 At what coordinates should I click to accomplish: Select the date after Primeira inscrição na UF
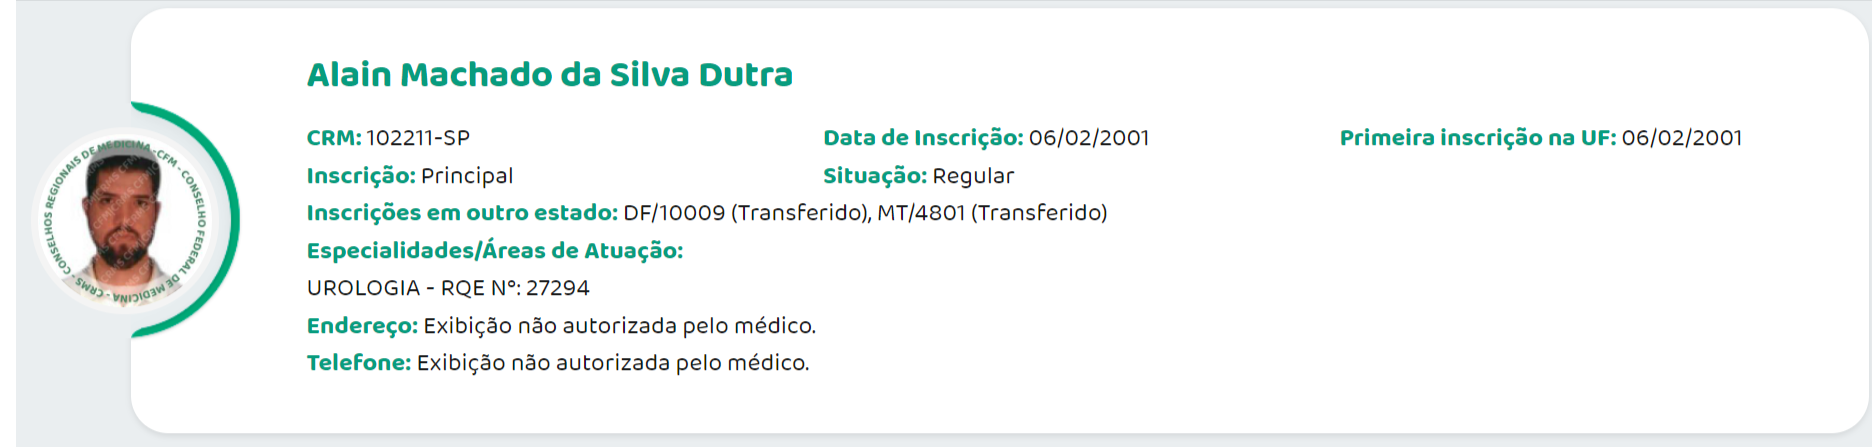[x=1682, y=138]
